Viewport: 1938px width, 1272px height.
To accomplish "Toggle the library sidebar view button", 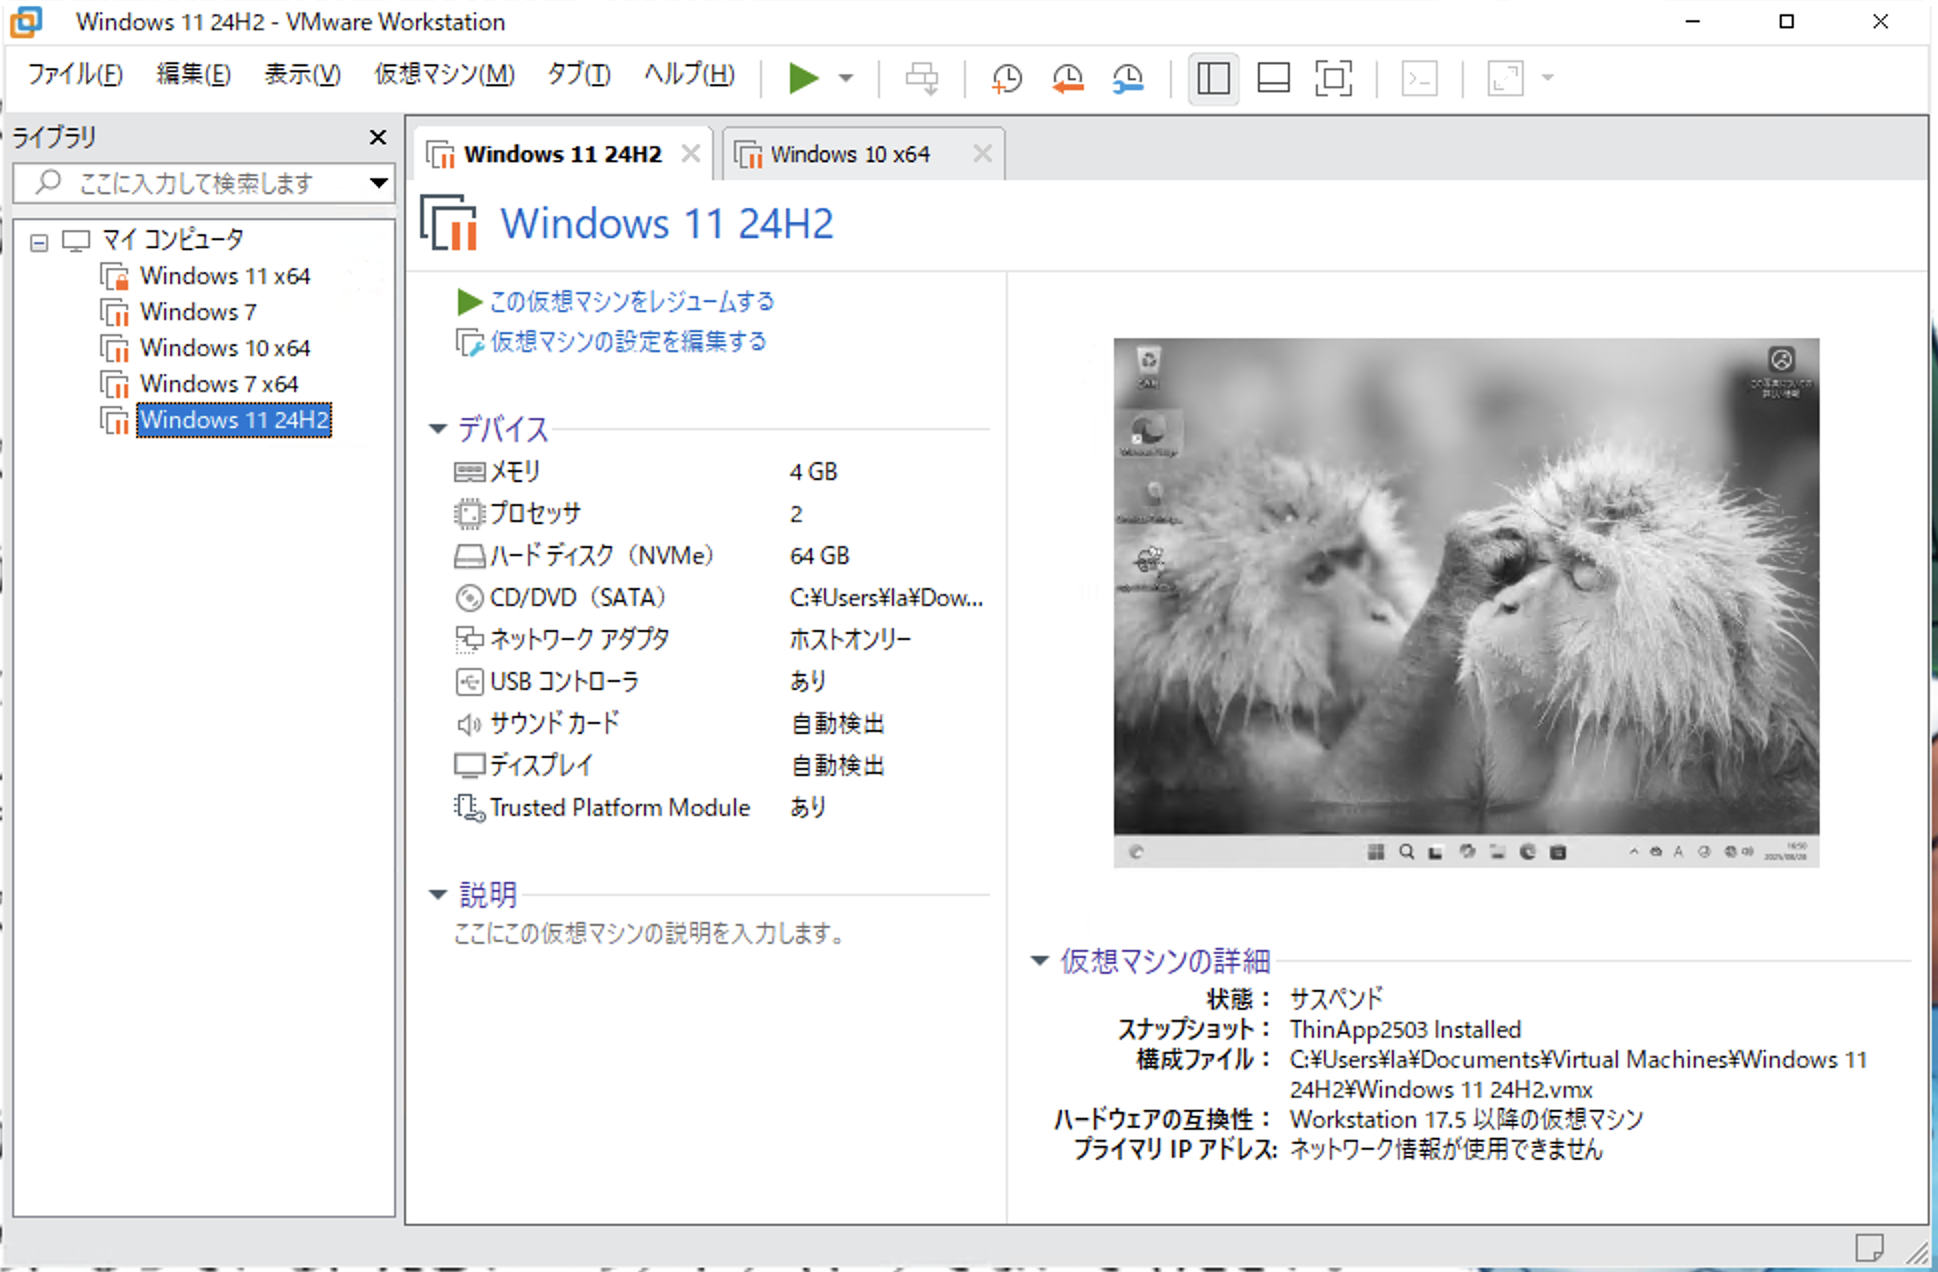I will point(1213,78).
